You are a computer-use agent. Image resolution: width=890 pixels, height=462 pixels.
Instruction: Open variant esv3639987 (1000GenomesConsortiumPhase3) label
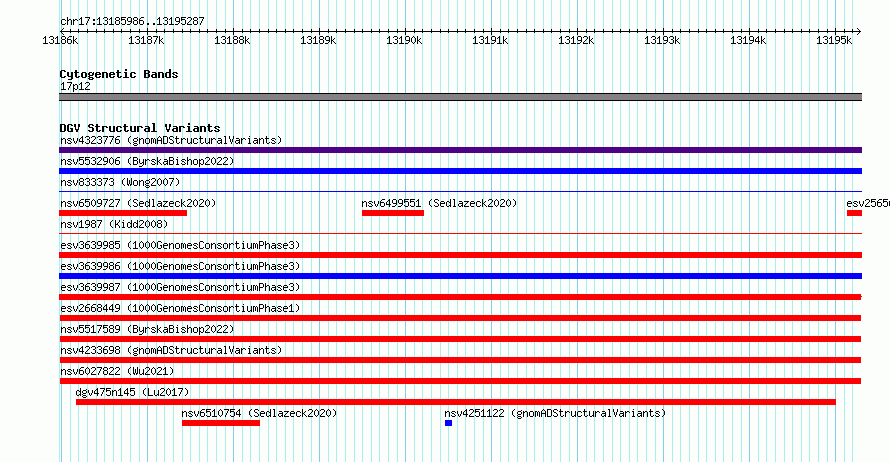point(180,288)
